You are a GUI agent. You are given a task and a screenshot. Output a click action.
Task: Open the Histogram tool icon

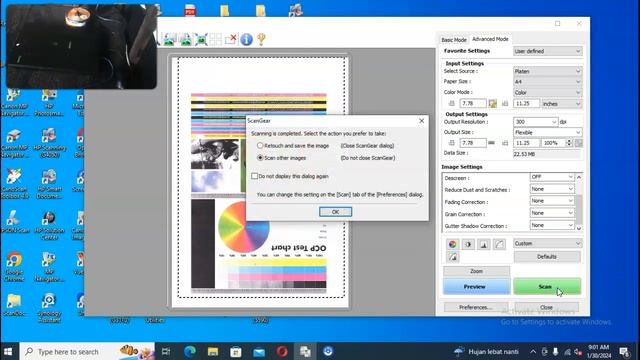[x=484, y=244]
